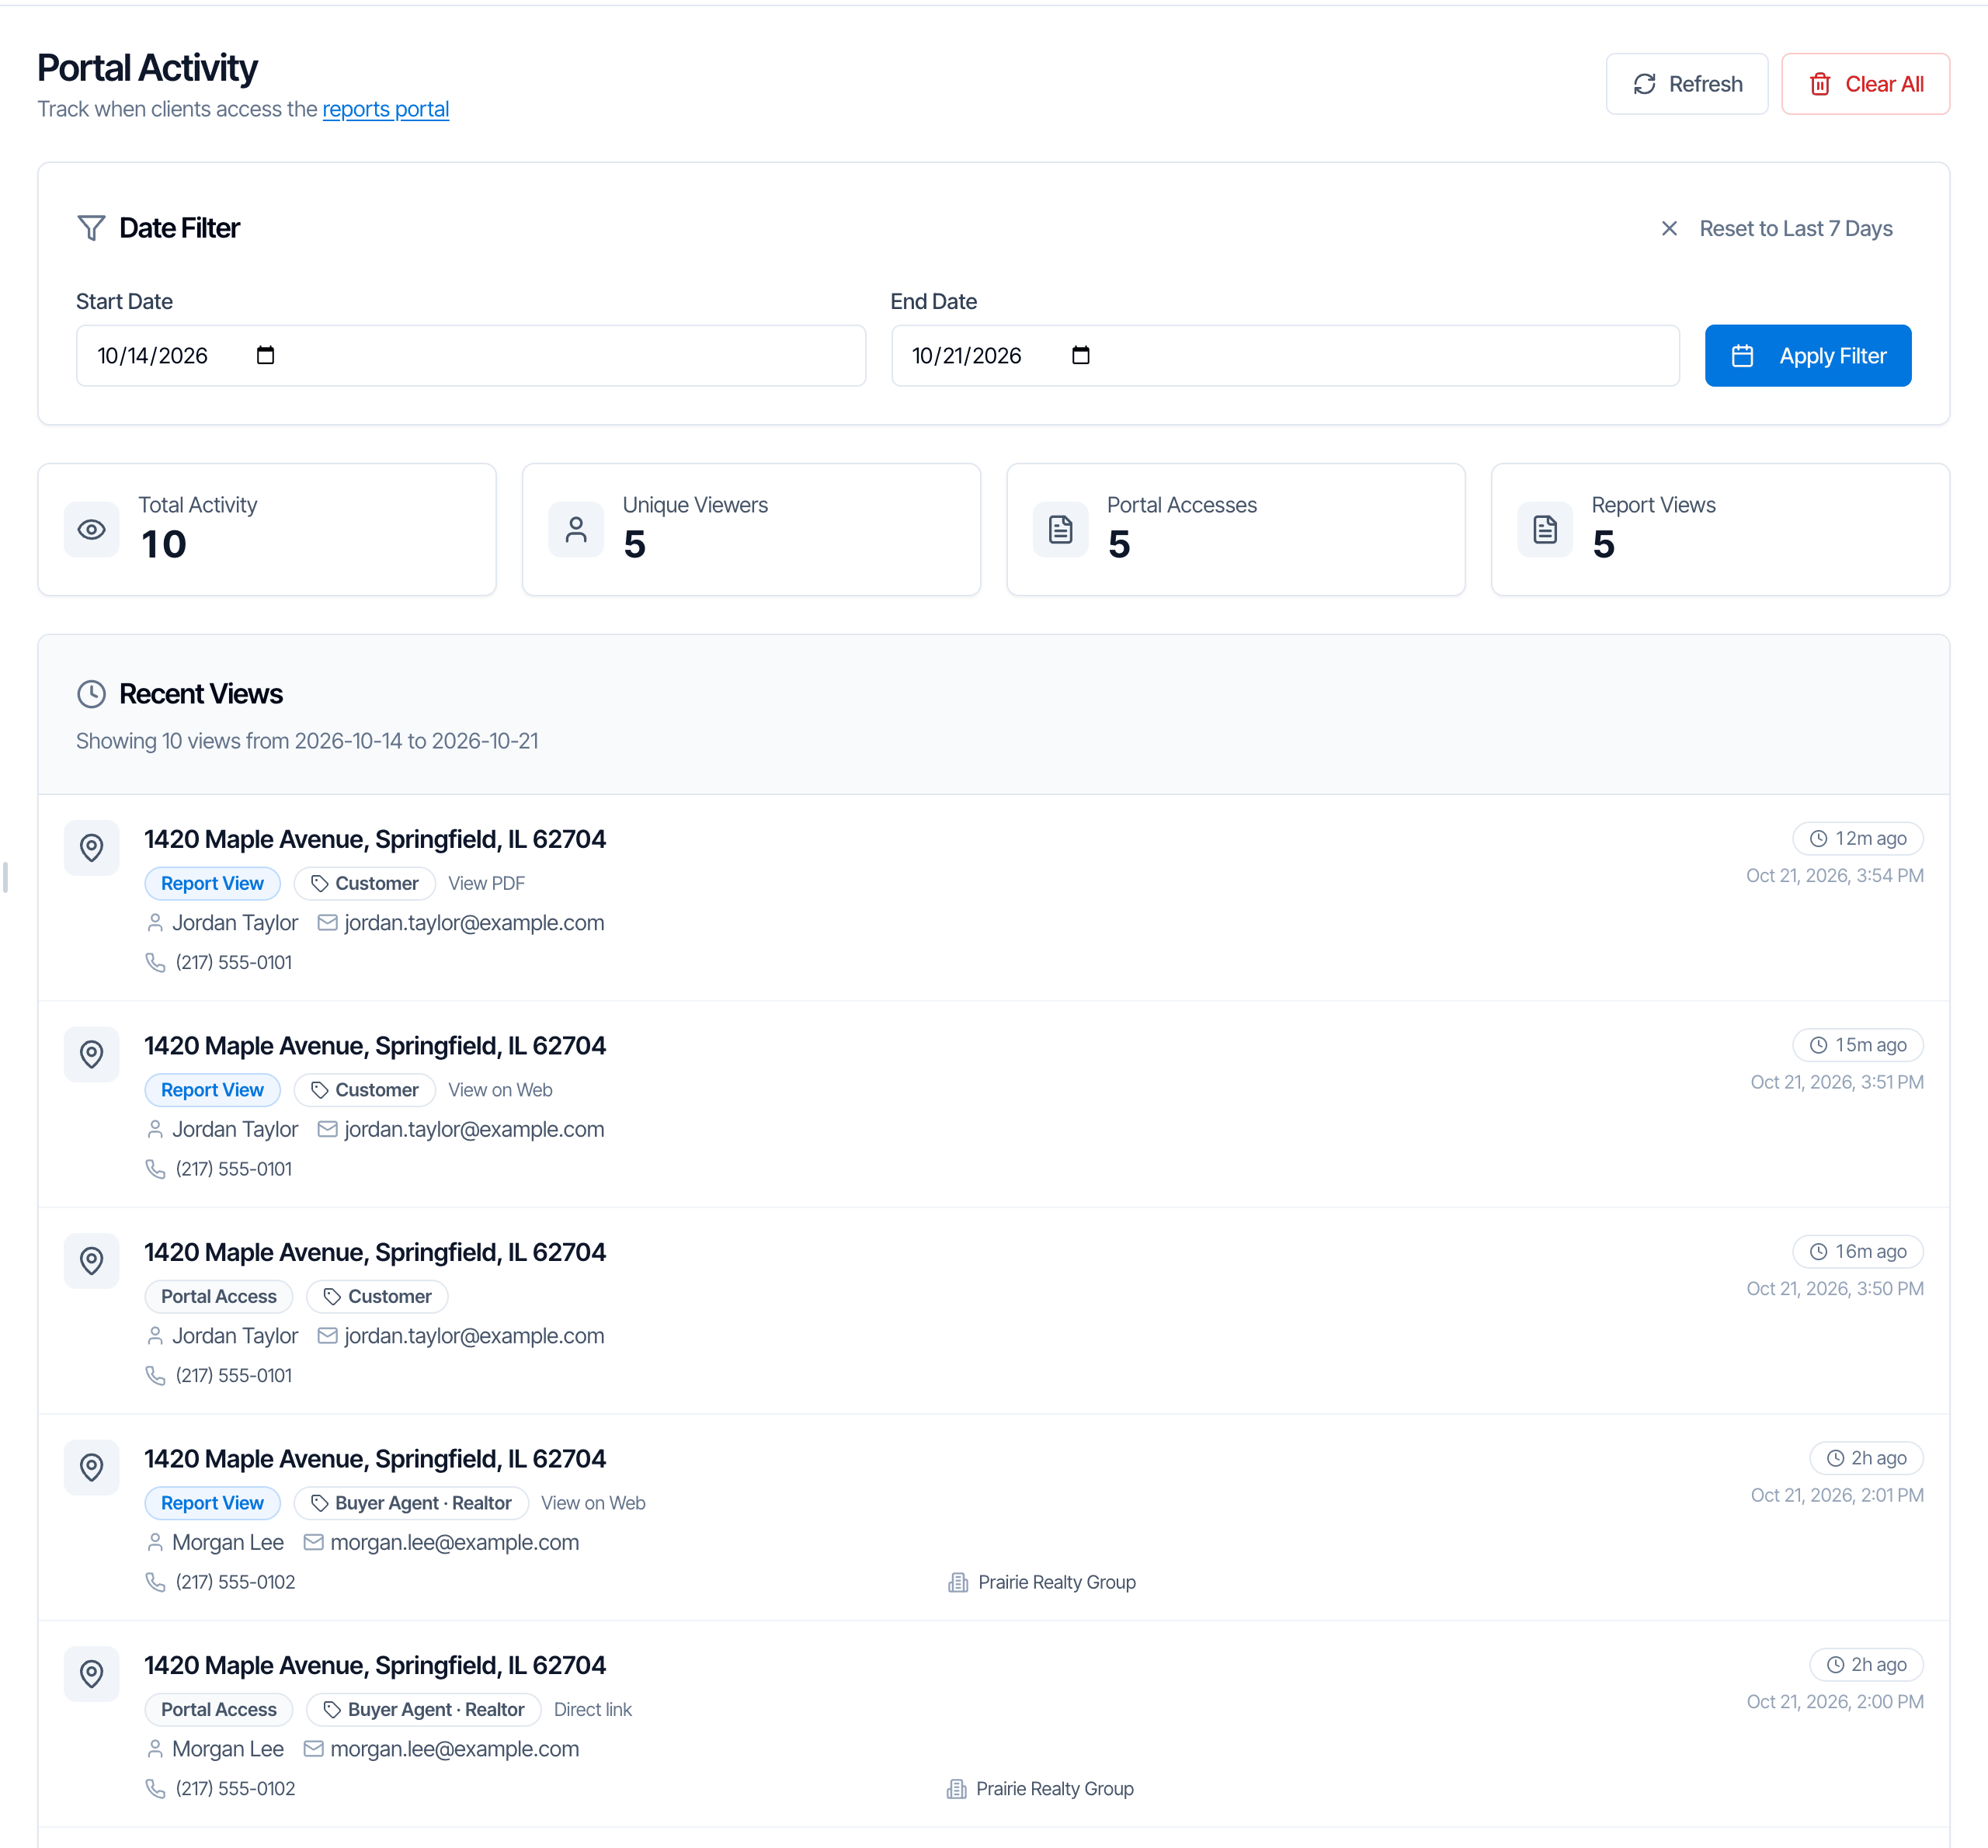Click the Showing 10 views summary text

click(307, 742)
